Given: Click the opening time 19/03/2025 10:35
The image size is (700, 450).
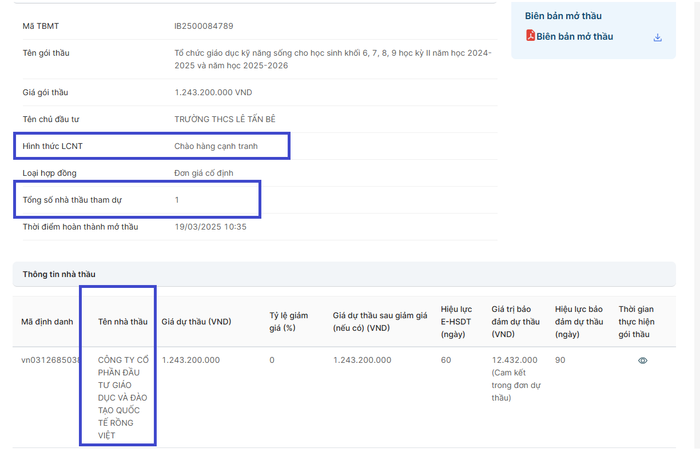Looking at the screenshot, I should [x=210, y=227].
